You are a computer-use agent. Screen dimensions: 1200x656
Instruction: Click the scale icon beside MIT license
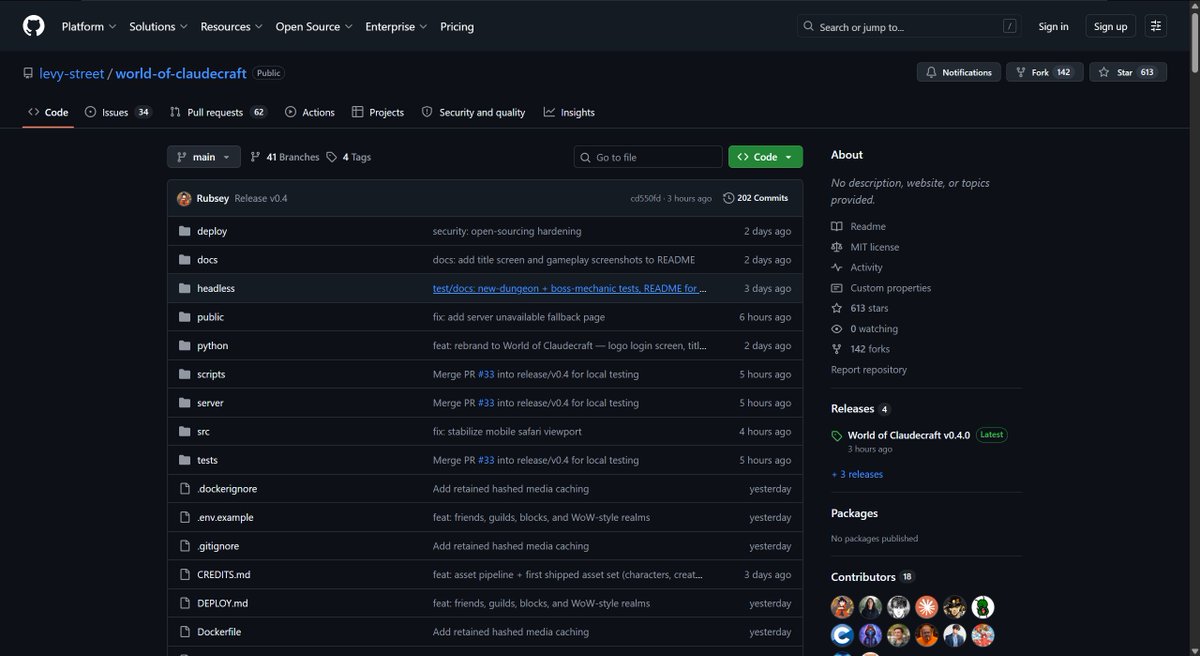pos(837,247)
